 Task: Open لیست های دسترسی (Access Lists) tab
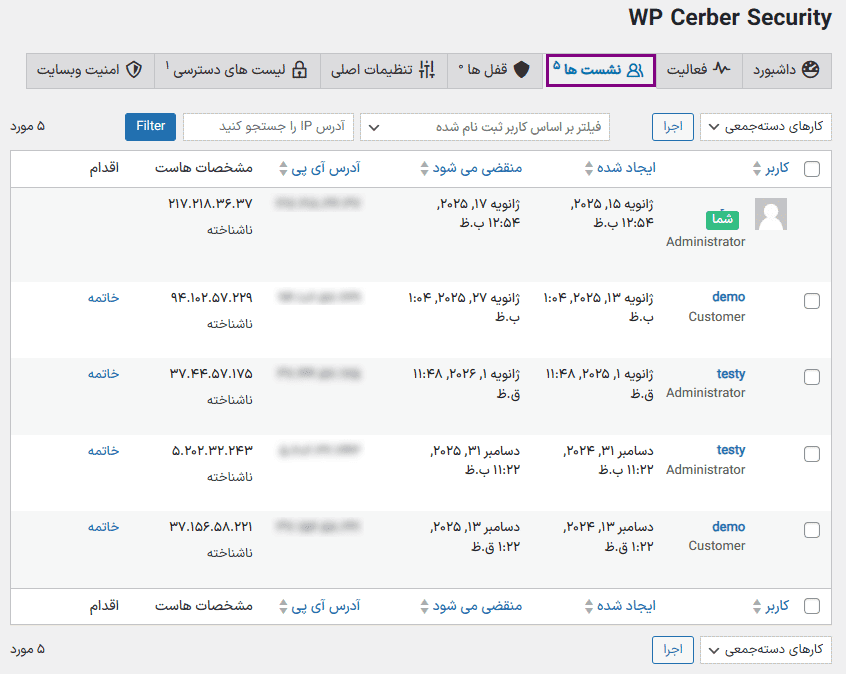tap(237, 70)
